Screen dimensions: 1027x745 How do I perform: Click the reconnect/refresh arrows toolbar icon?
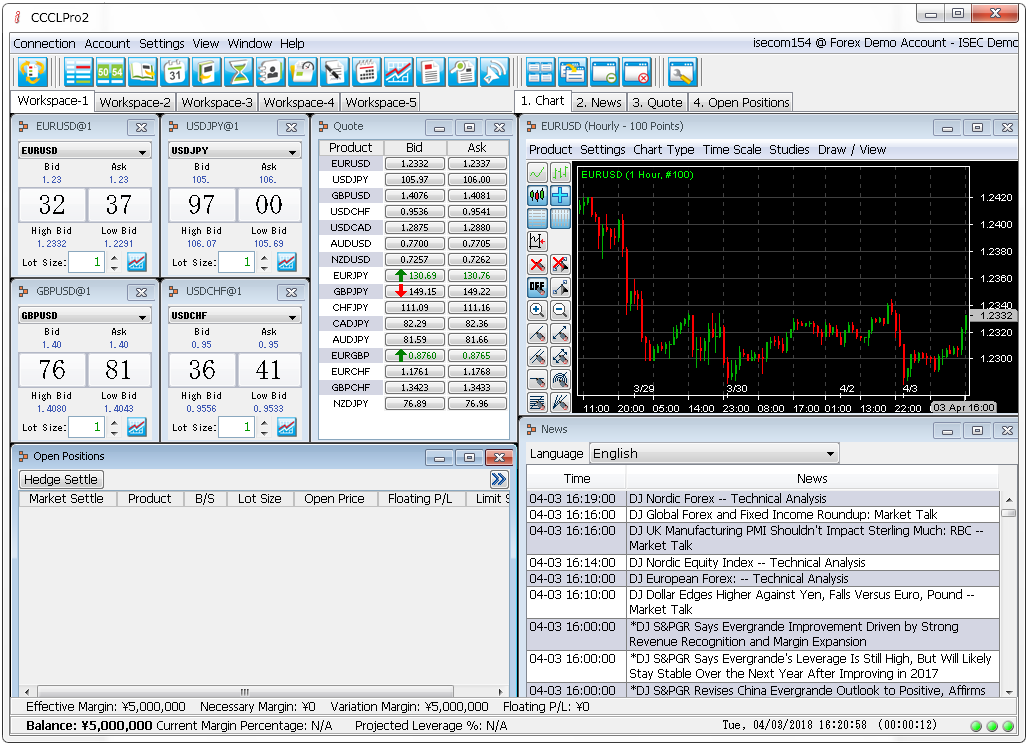pyautogui.click(x=32, y=72)
